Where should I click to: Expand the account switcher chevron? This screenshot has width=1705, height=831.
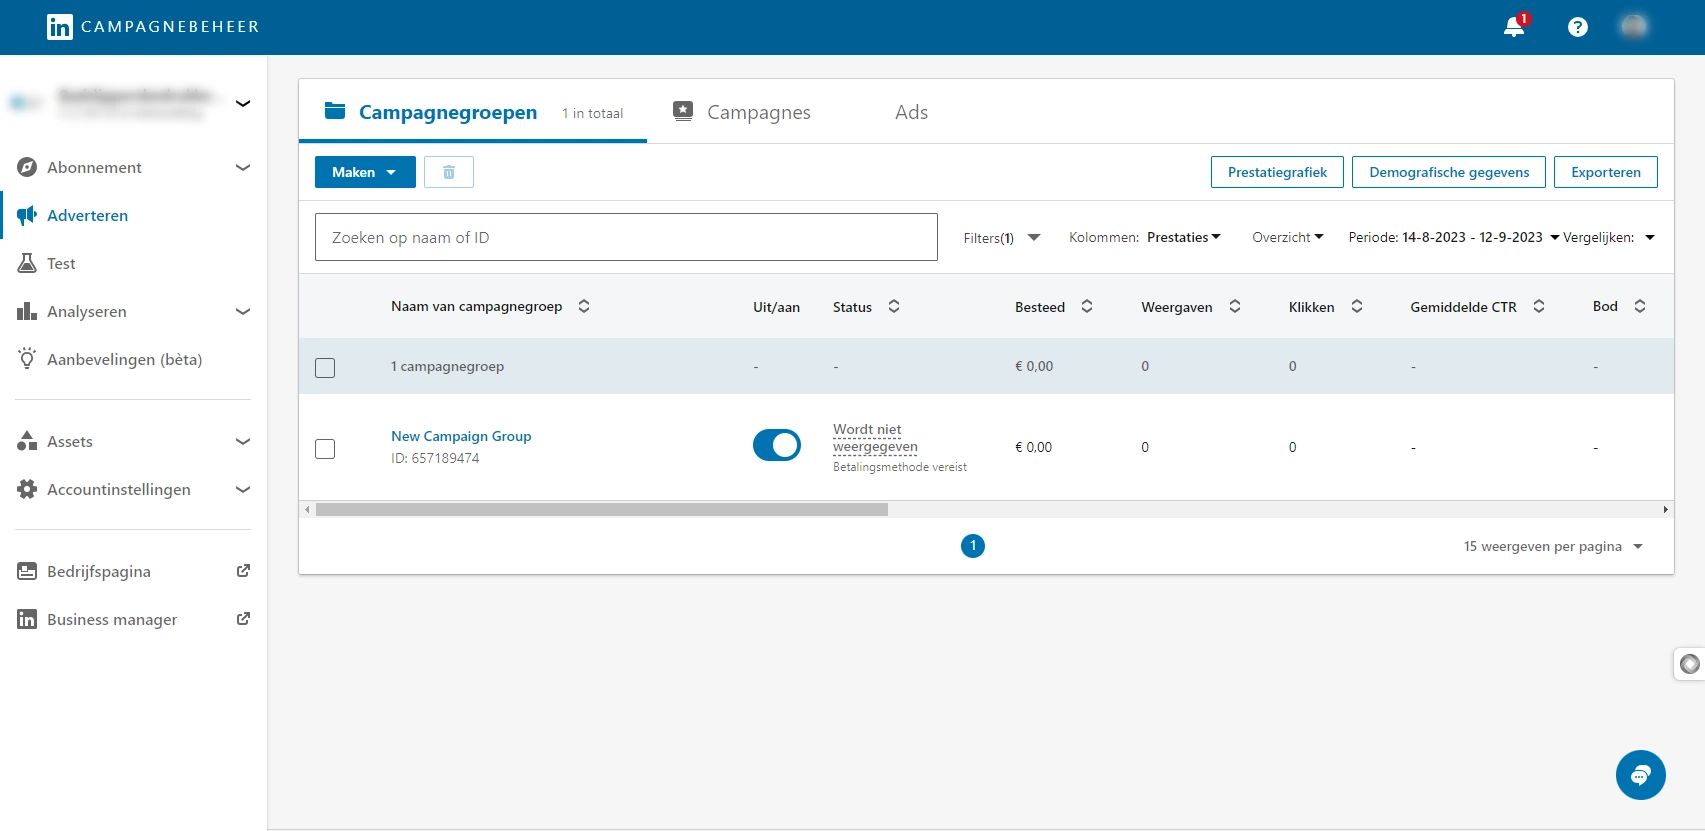pyautogui.click(x=243, y=103)
